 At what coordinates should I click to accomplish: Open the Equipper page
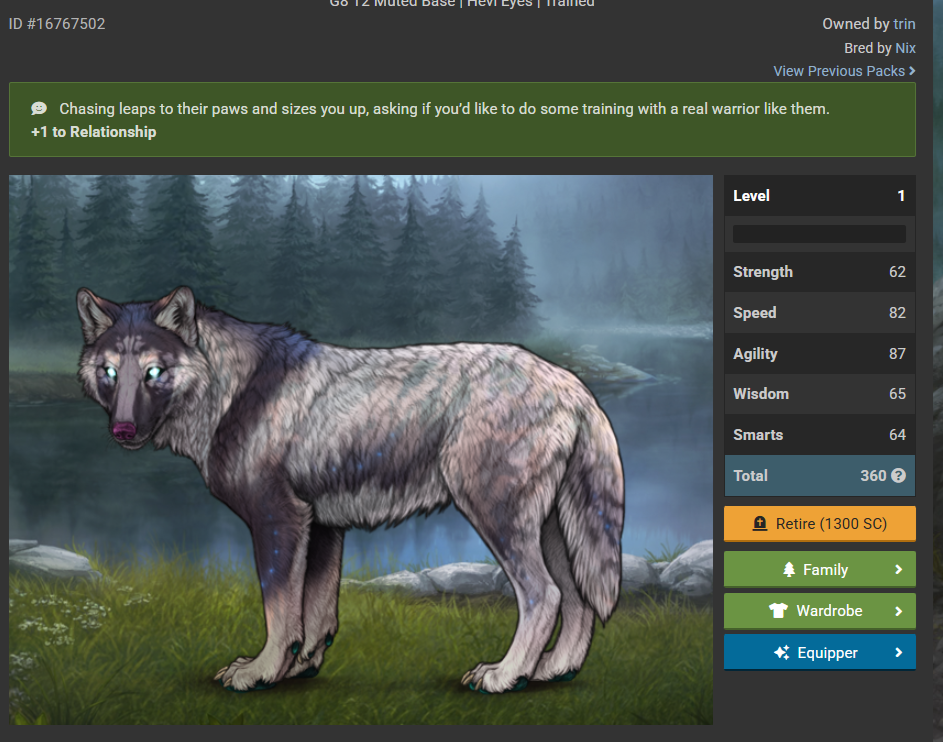click(820, 652)
